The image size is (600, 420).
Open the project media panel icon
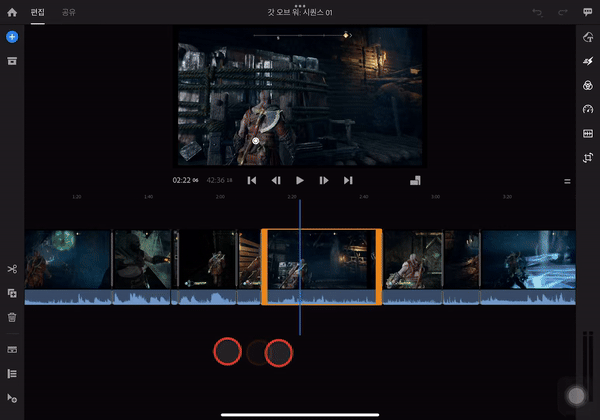[x=12, y=61]
